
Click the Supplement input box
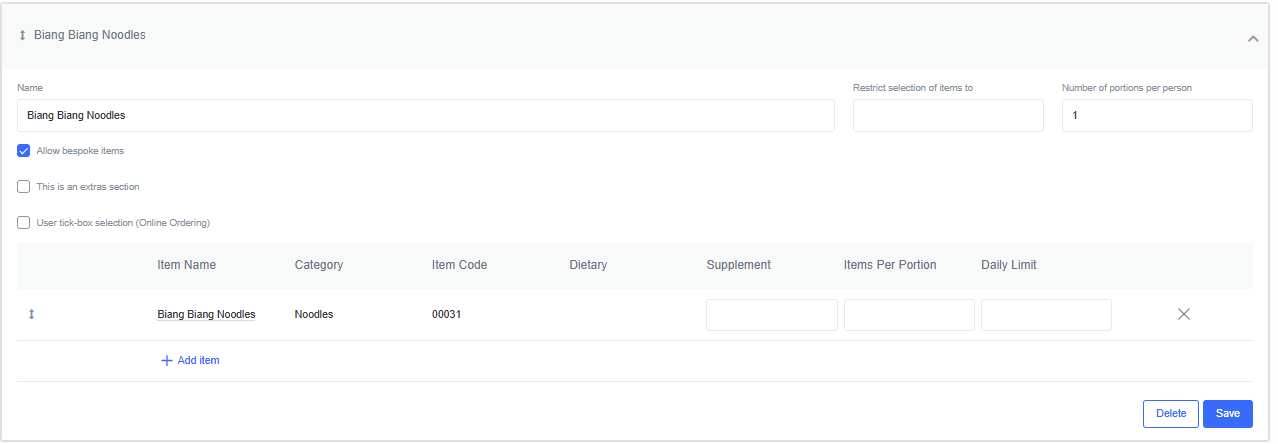772,315
